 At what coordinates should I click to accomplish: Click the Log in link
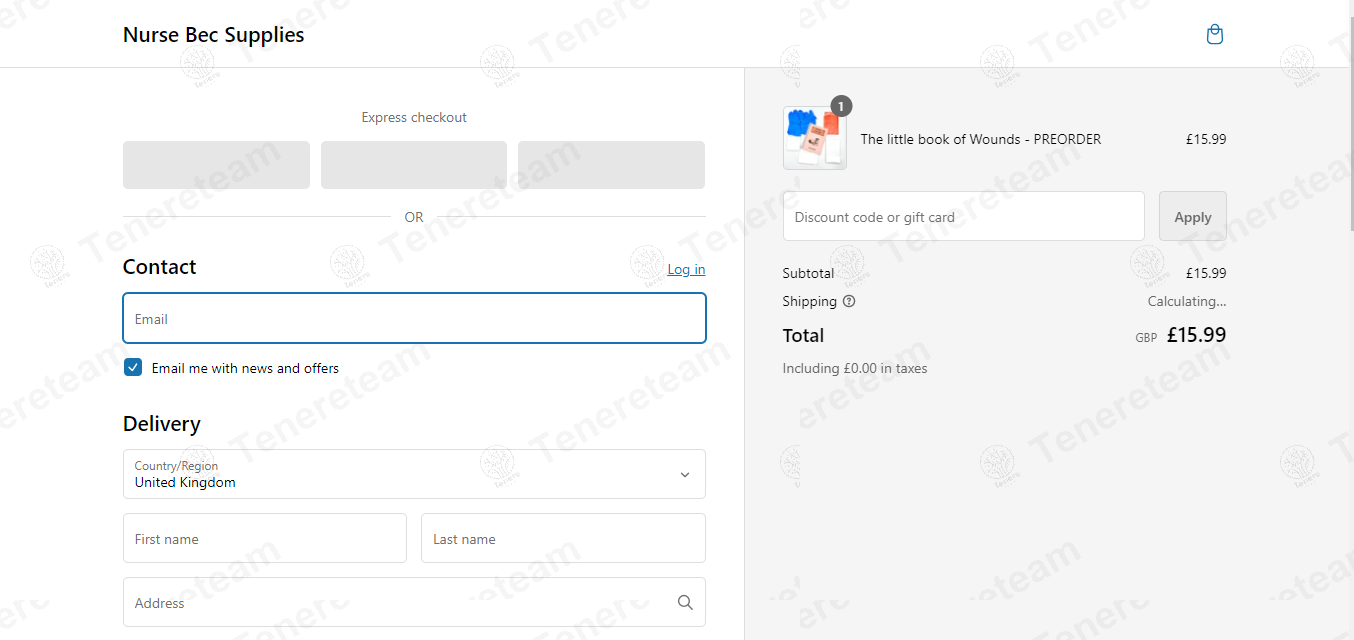click(686, 270)
